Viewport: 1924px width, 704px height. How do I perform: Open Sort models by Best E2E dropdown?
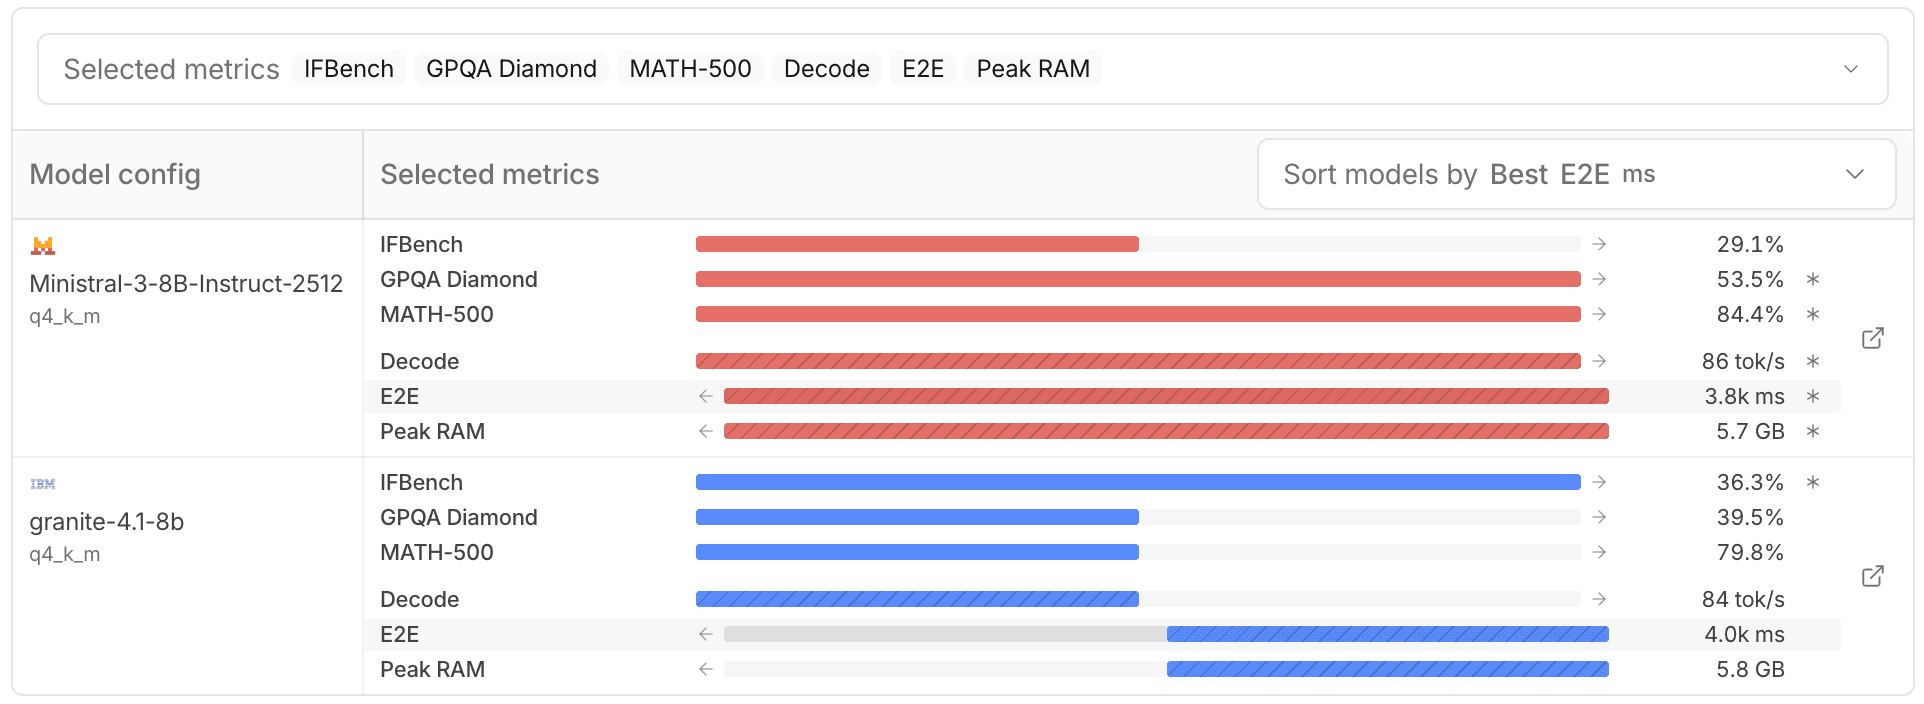click(x=1576, y=174)
